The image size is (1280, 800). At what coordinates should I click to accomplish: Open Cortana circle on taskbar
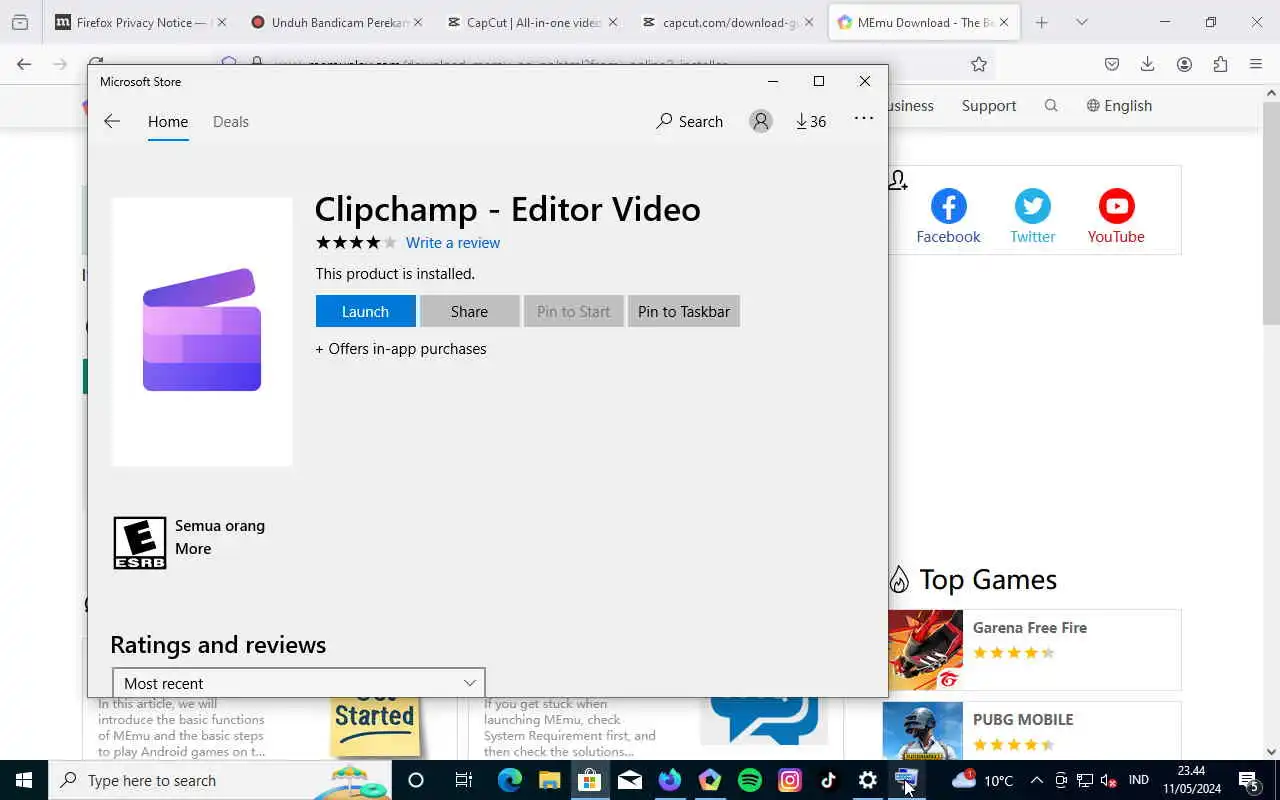416,780
